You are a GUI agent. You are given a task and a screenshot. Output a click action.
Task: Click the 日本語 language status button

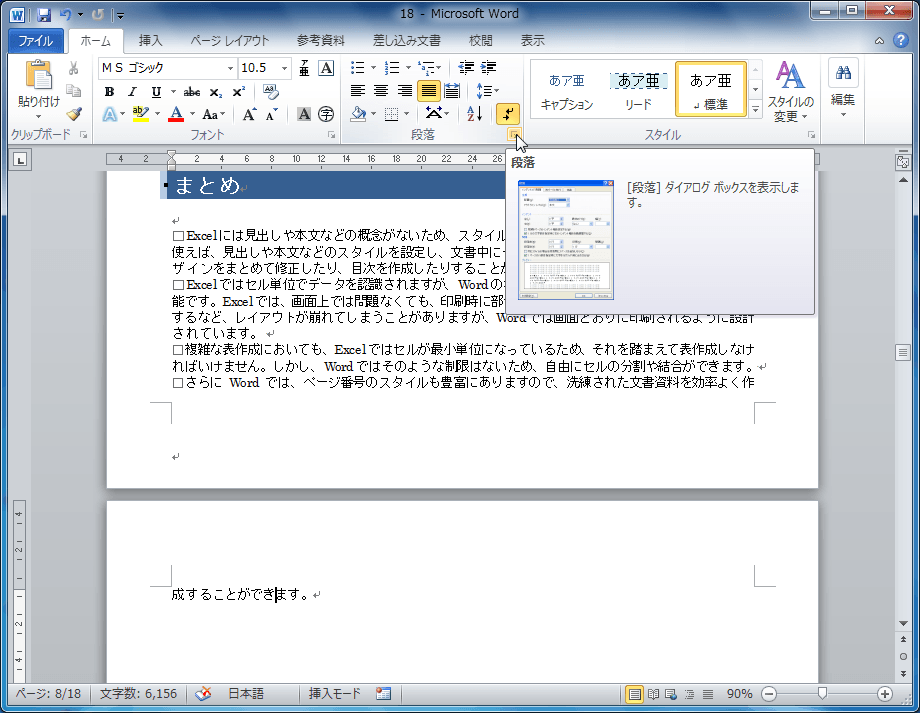pos(245,694)
